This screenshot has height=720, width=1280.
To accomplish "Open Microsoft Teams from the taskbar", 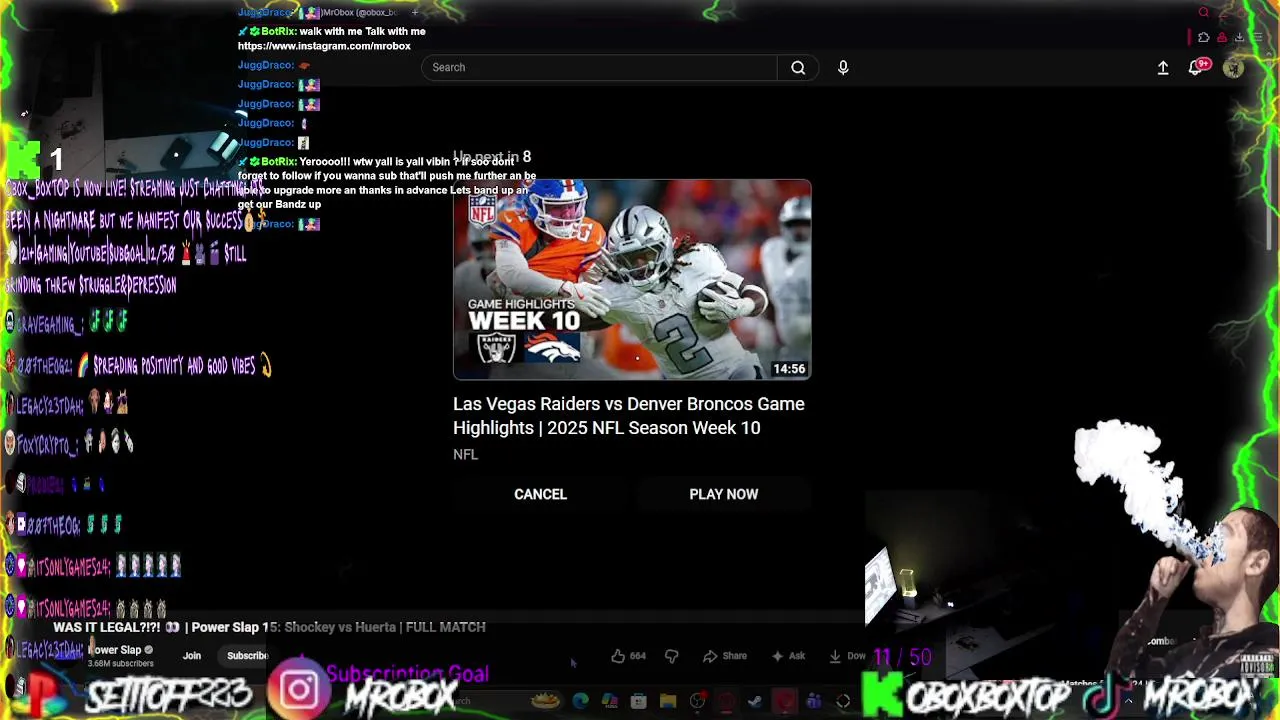I will click(x=814, y=701).
